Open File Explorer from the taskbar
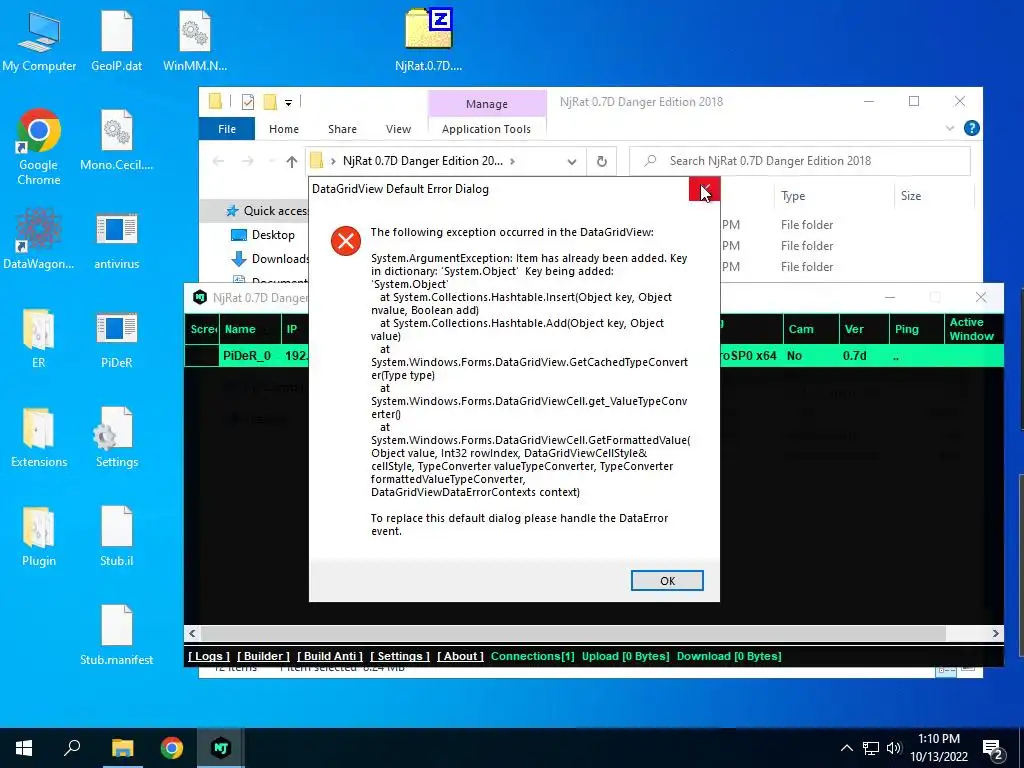The image size is (1024, 768). coord(122,748)
